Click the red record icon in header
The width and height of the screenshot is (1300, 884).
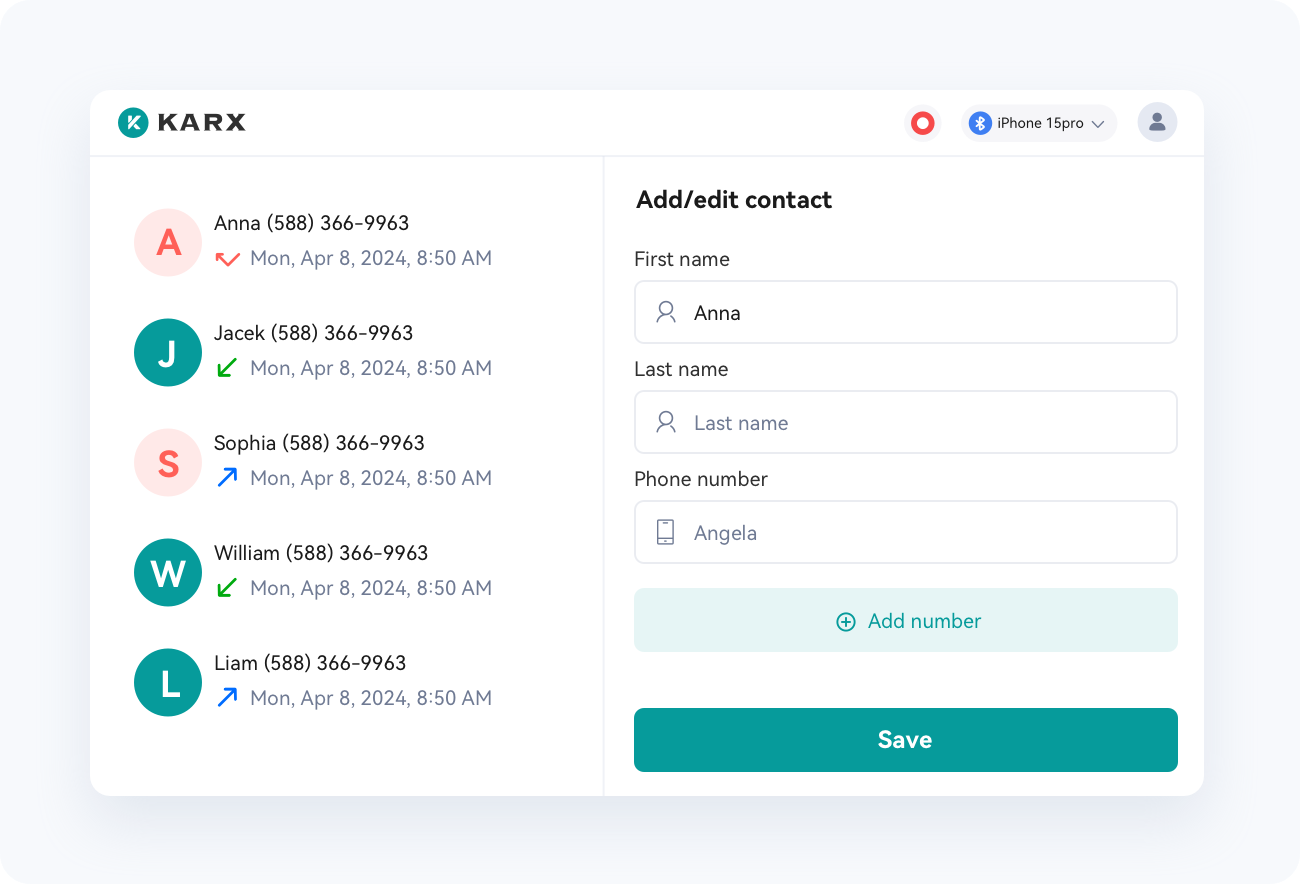click(x=922, y=123)
